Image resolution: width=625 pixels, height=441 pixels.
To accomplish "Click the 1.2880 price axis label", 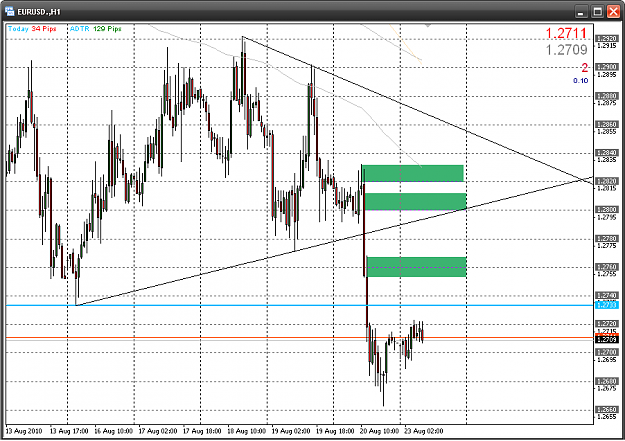I will click(607, 96).
